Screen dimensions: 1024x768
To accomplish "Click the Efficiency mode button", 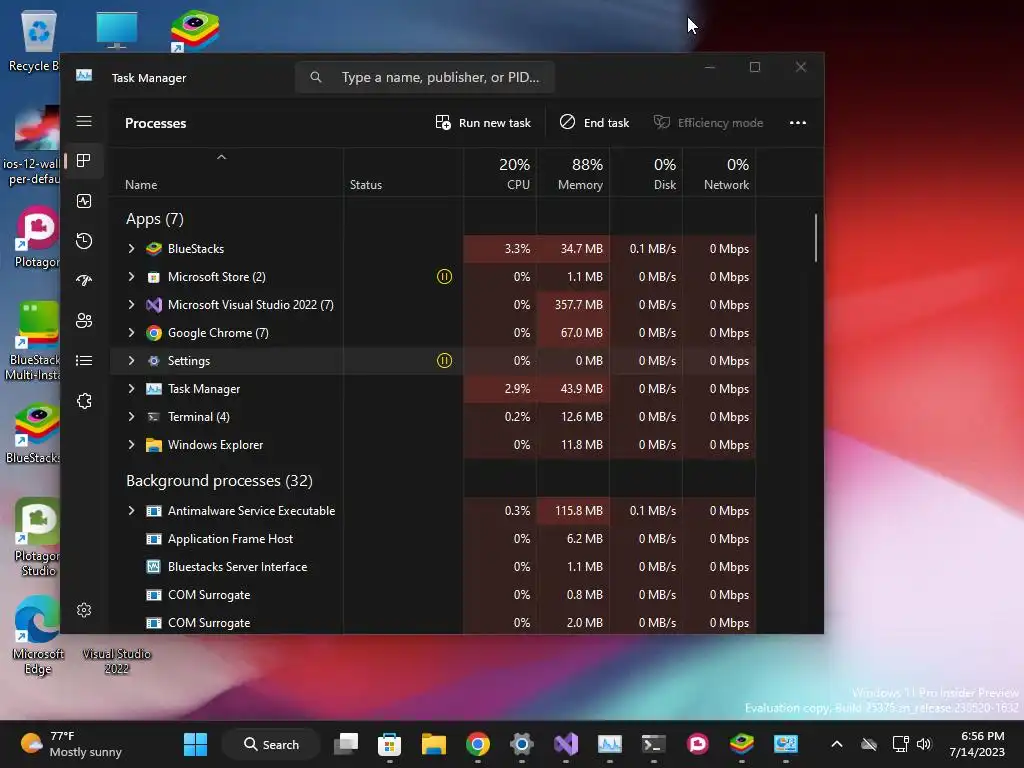I will pos(708,123).
